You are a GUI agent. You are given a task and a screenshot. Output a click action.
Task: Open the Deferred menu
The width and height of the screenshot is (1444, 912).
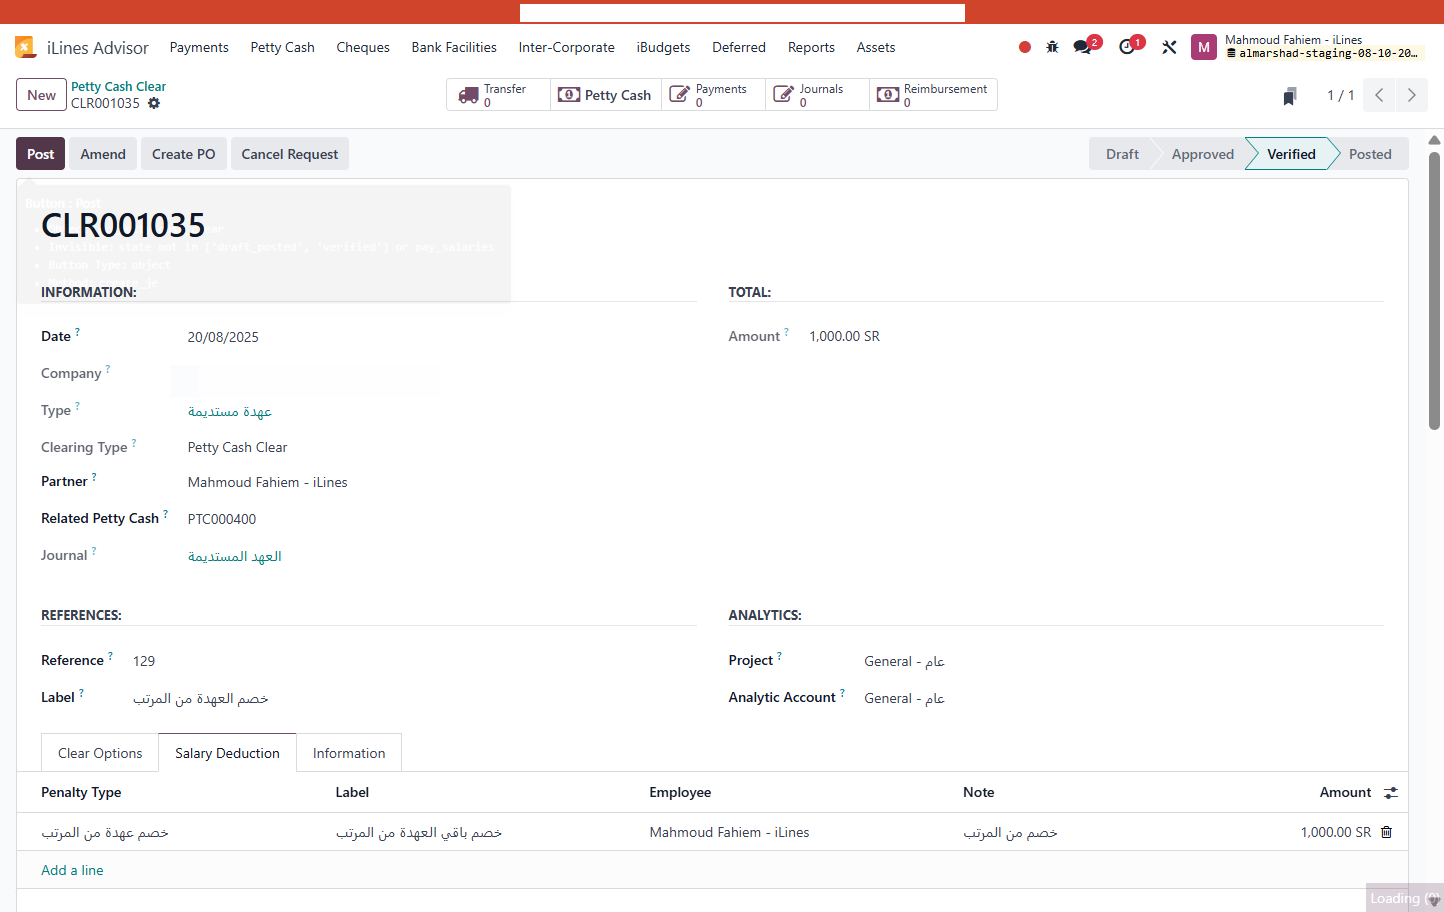[739, 47]
